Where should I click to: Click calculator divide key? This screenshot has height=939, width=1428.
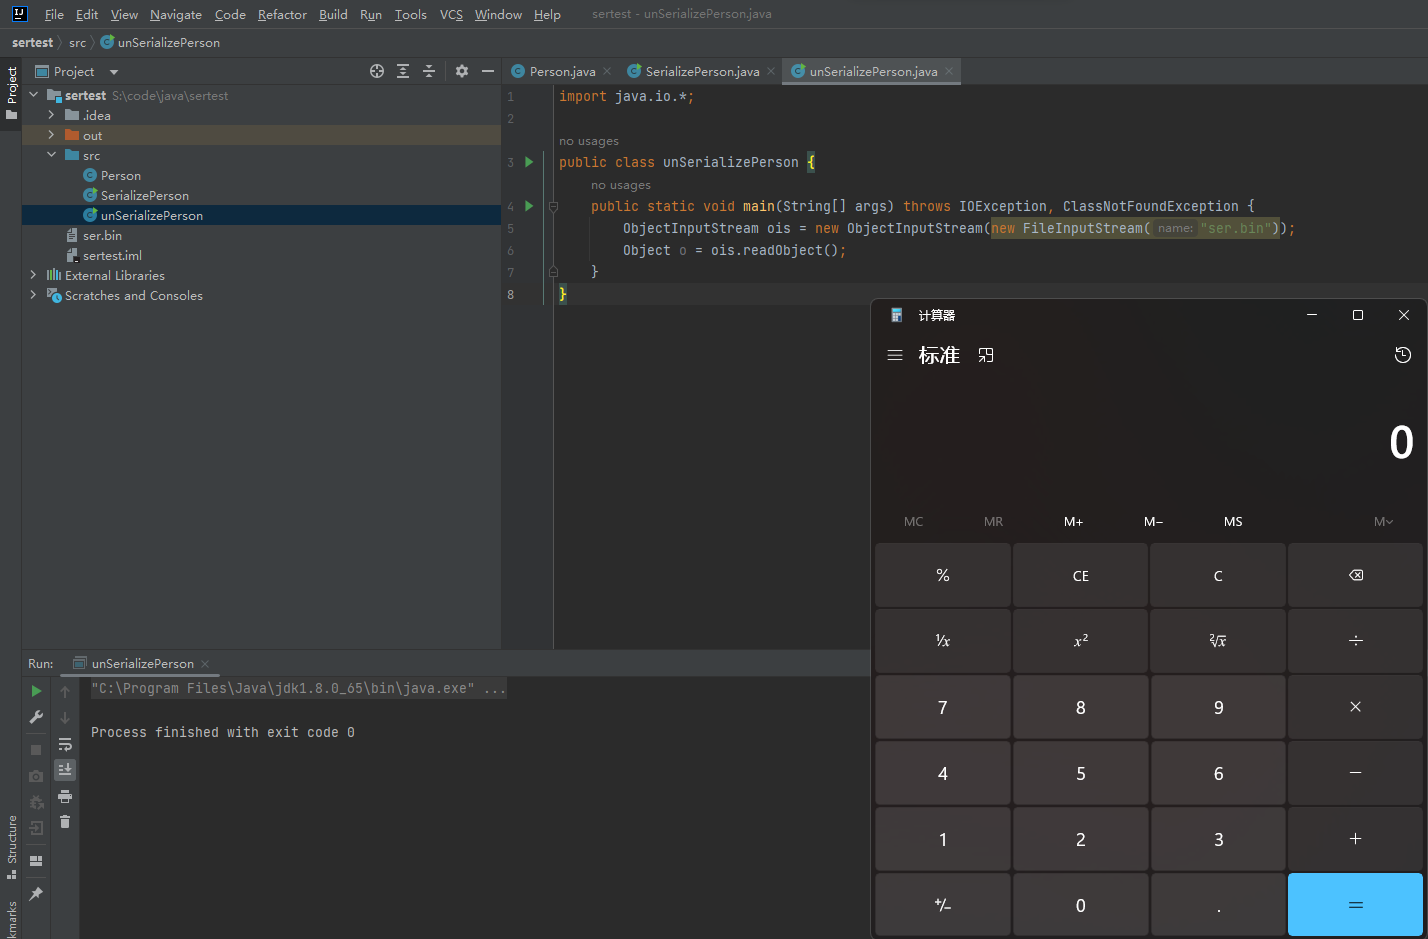[x=1355, y=641]
